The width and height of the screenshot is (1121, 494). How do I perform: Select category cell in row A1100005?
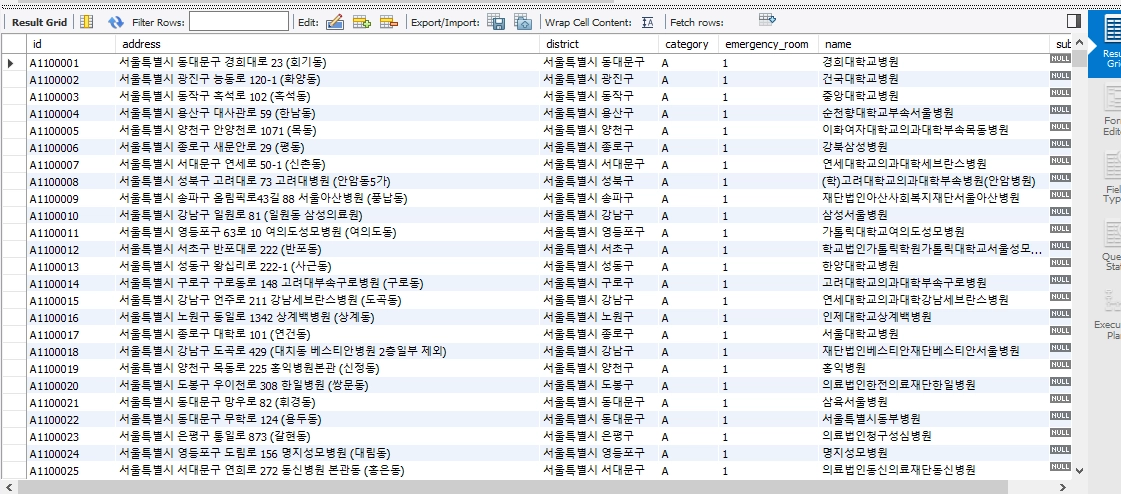click(688, 131)
